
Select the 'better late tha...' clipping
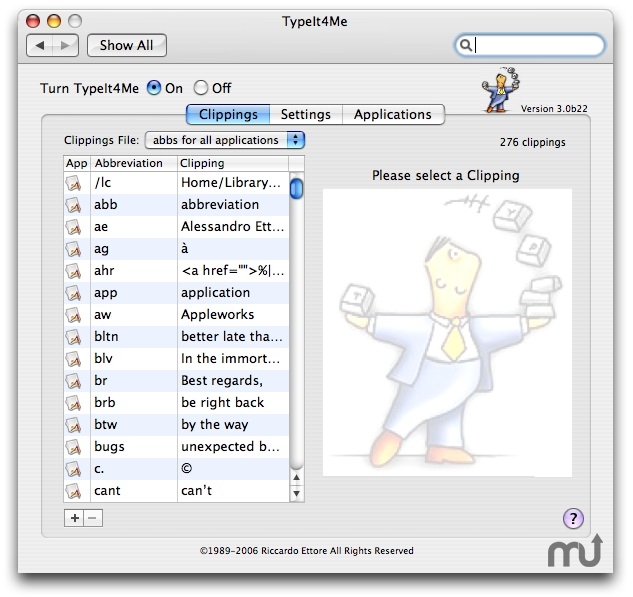pos(232,337)
